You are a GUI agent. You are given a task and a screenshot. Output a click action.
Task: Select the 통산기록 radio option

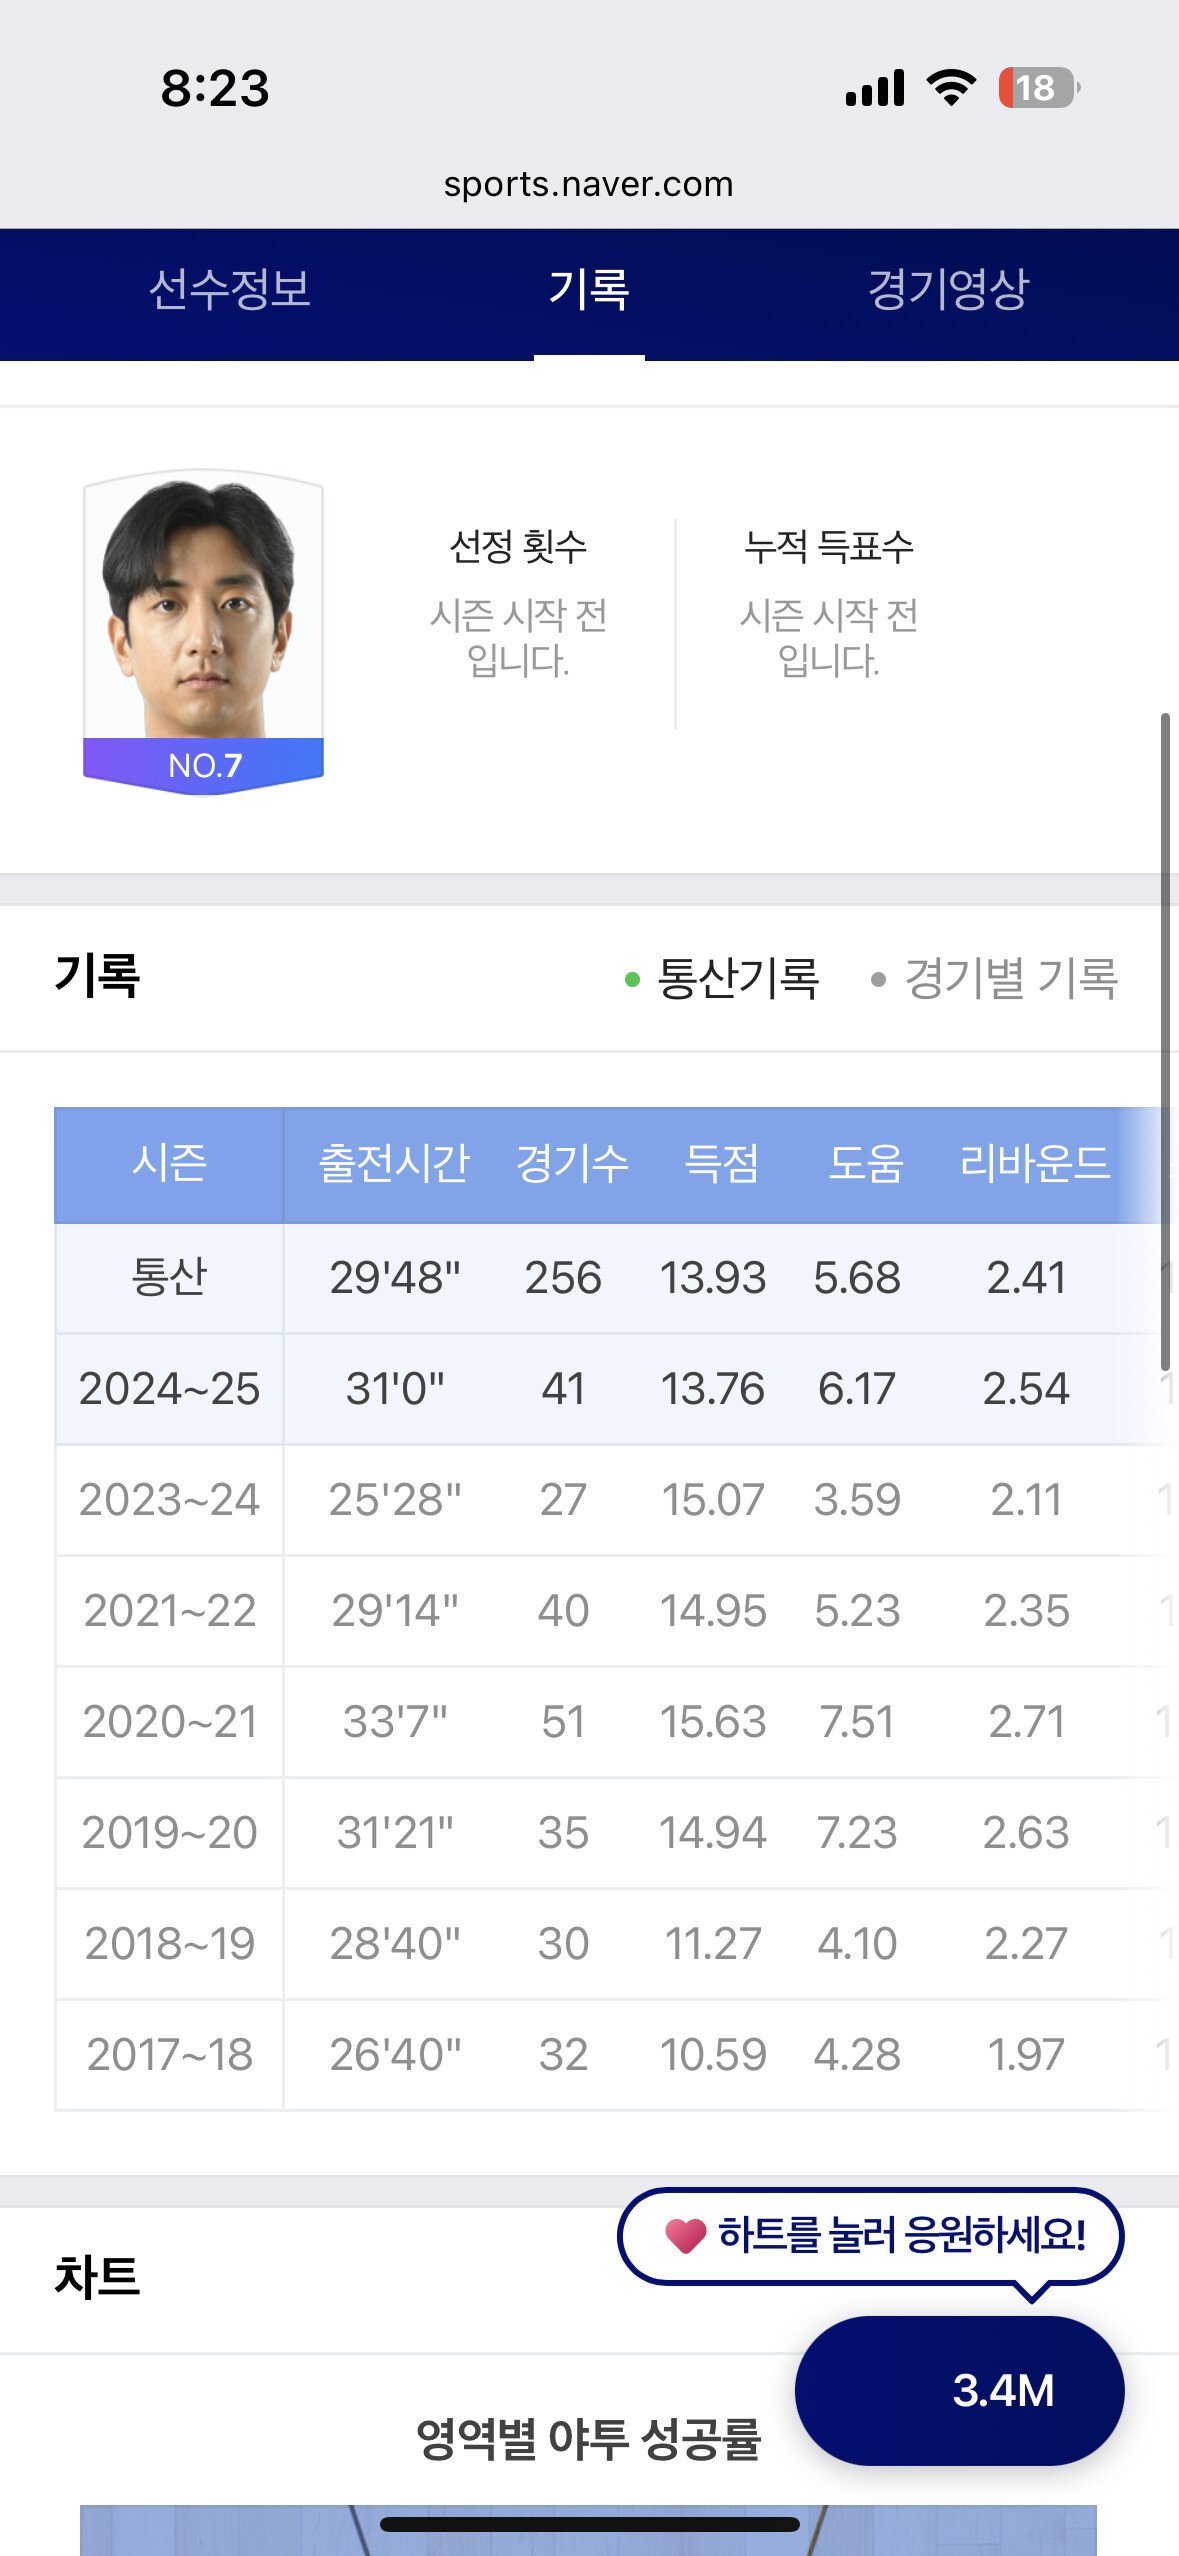[721, 978]
